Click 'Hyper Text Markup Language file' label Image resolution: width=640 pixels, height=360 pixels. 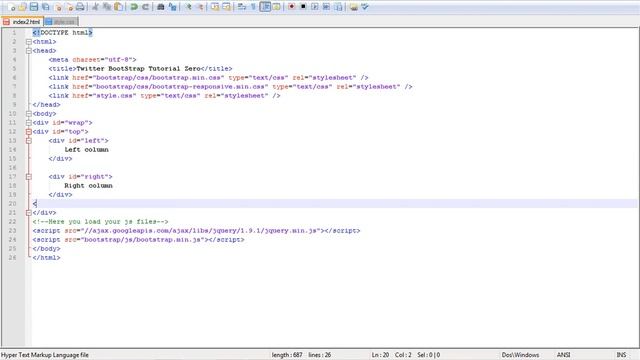[x=45, y=355]
